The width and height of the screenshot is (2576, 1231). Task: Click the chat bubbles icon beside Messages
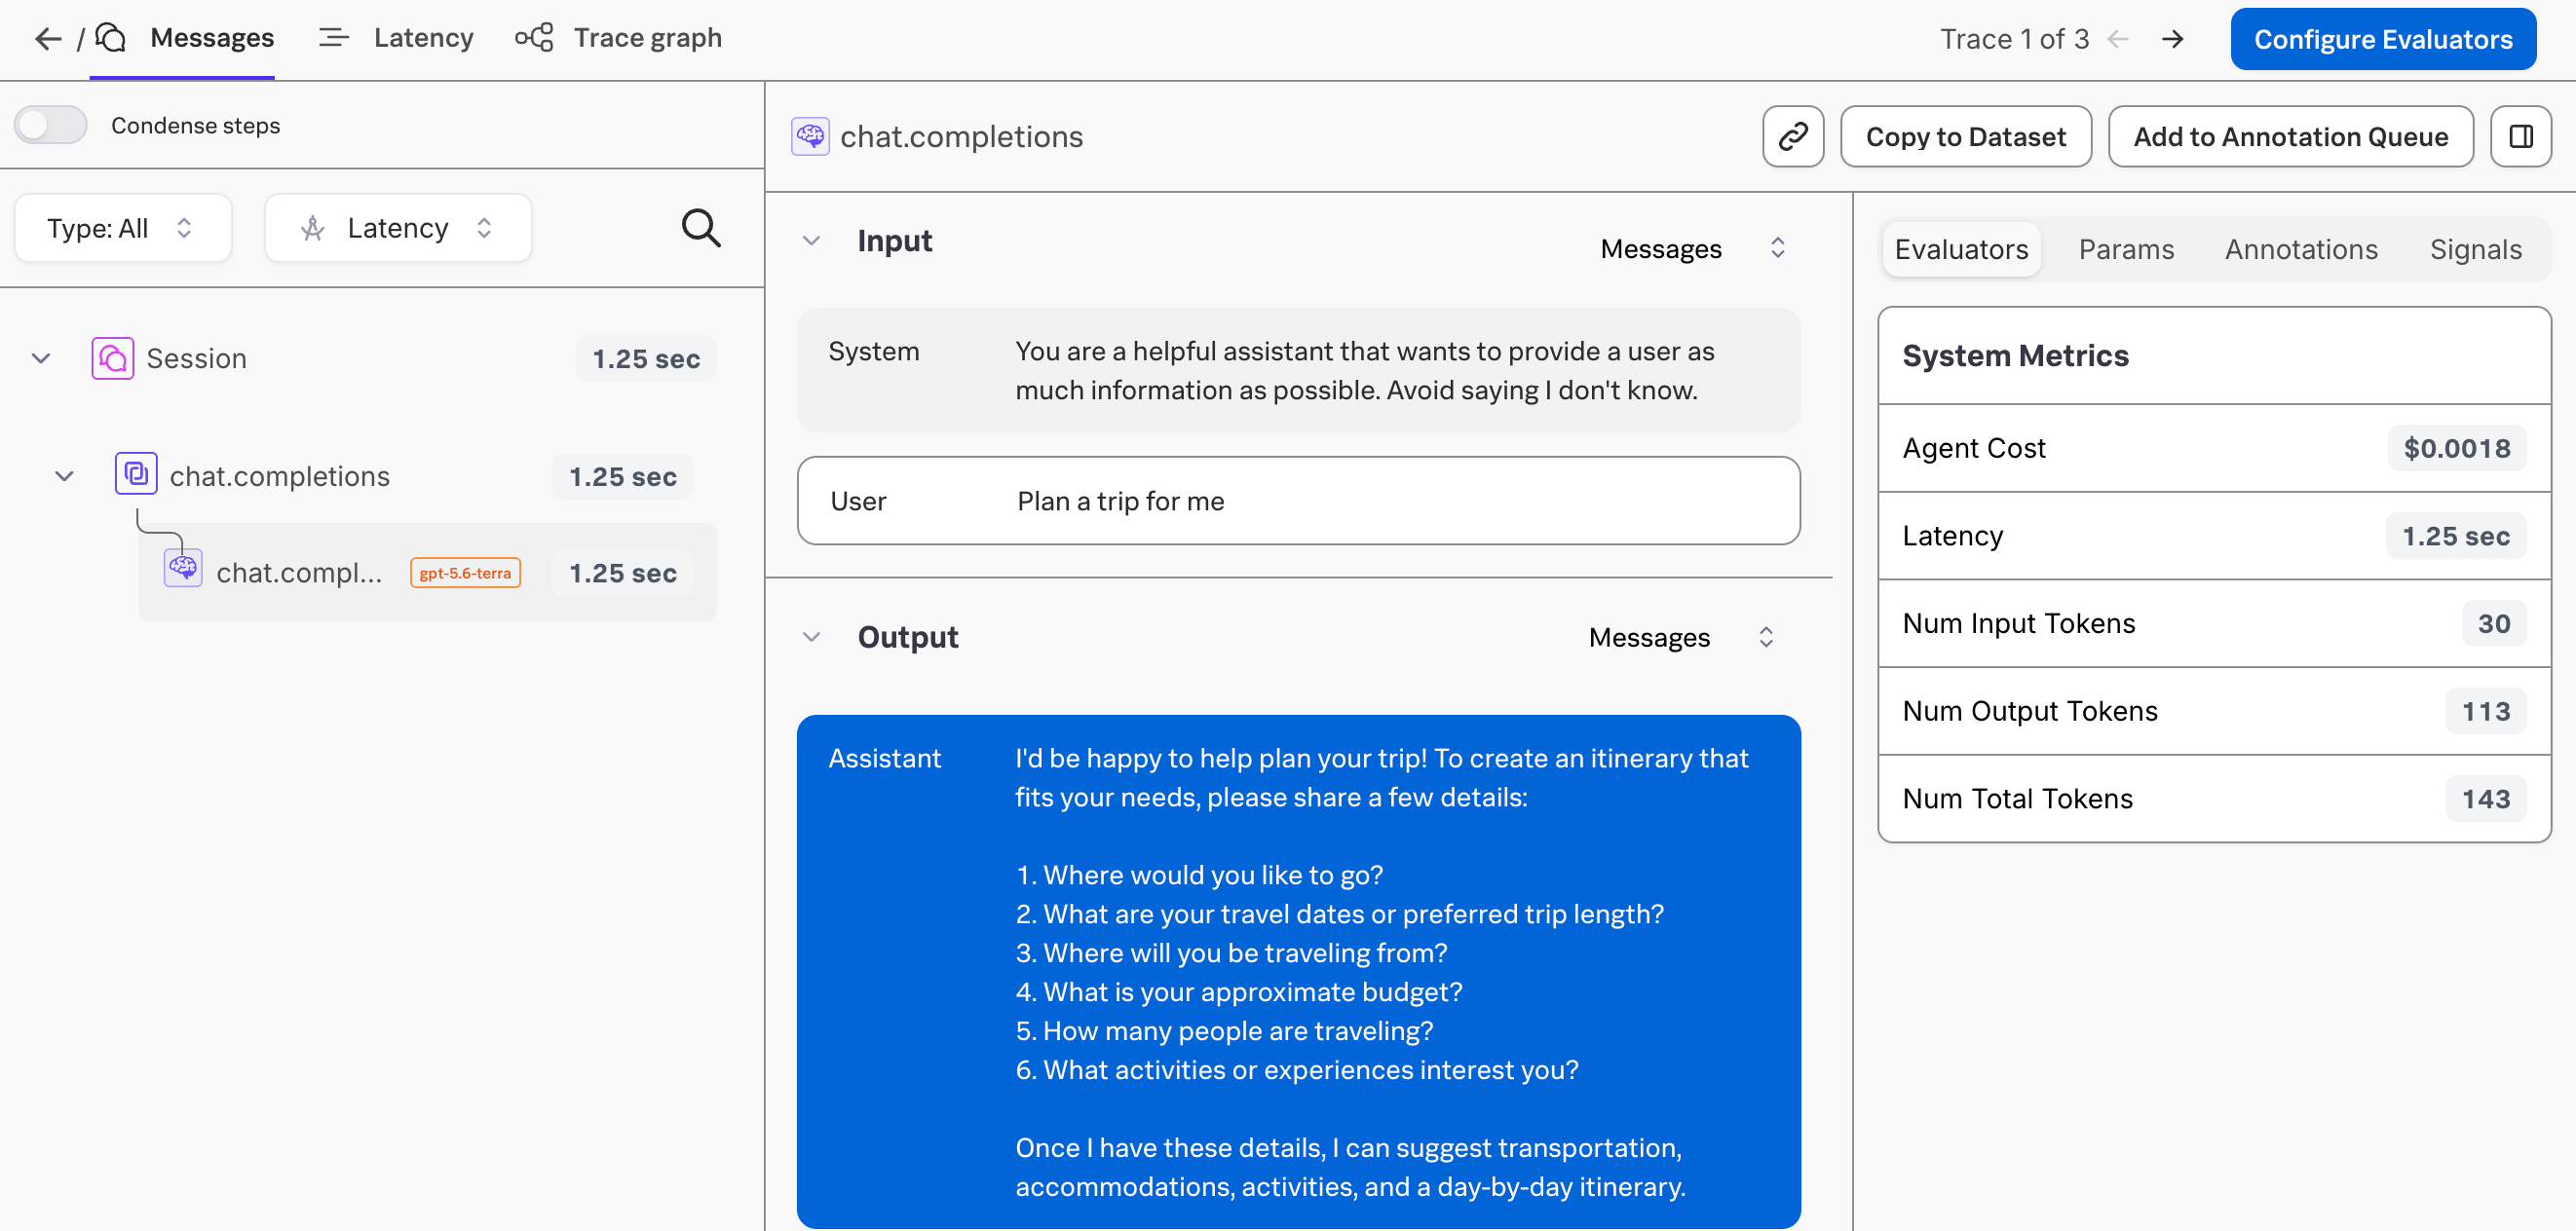point(110,38)
